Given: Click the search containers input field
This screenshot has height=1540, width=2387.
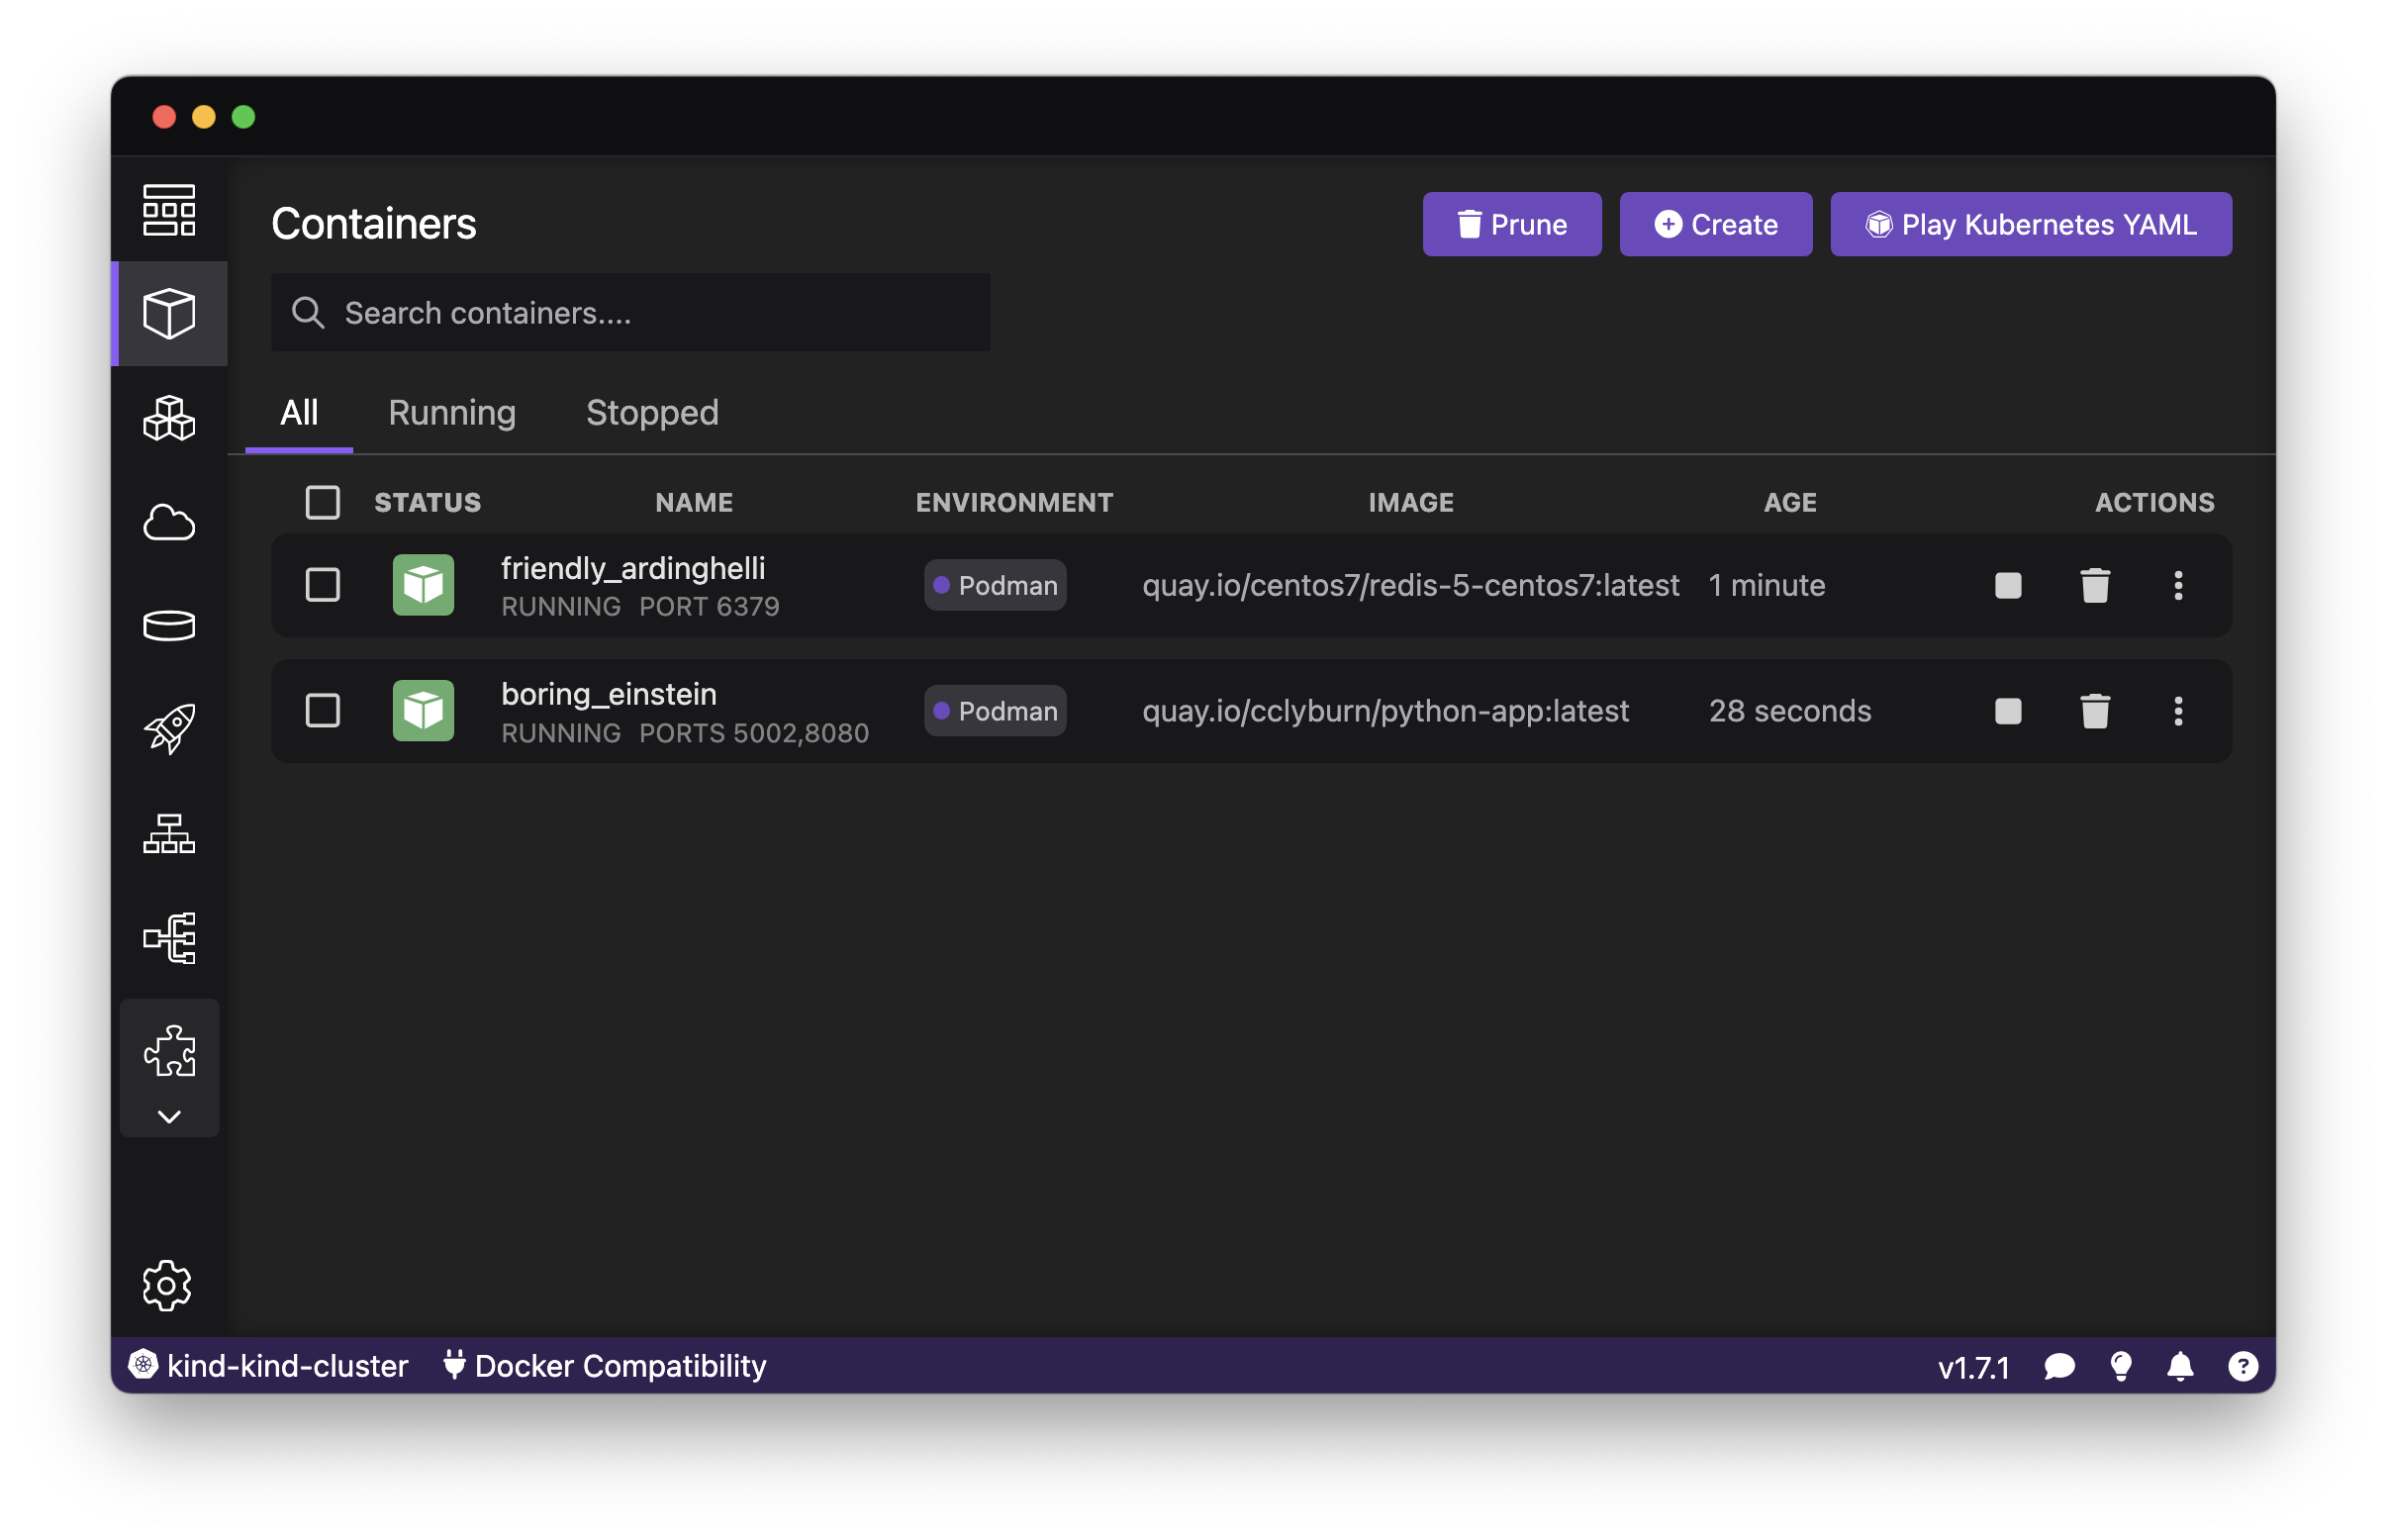Looking at the screenshot, I should (x=630, y=313).
